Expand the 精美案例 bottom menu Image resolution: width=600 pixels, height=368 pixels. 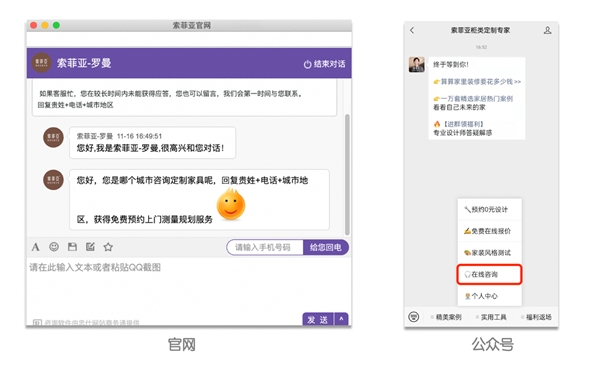click(x=446, y=317)
